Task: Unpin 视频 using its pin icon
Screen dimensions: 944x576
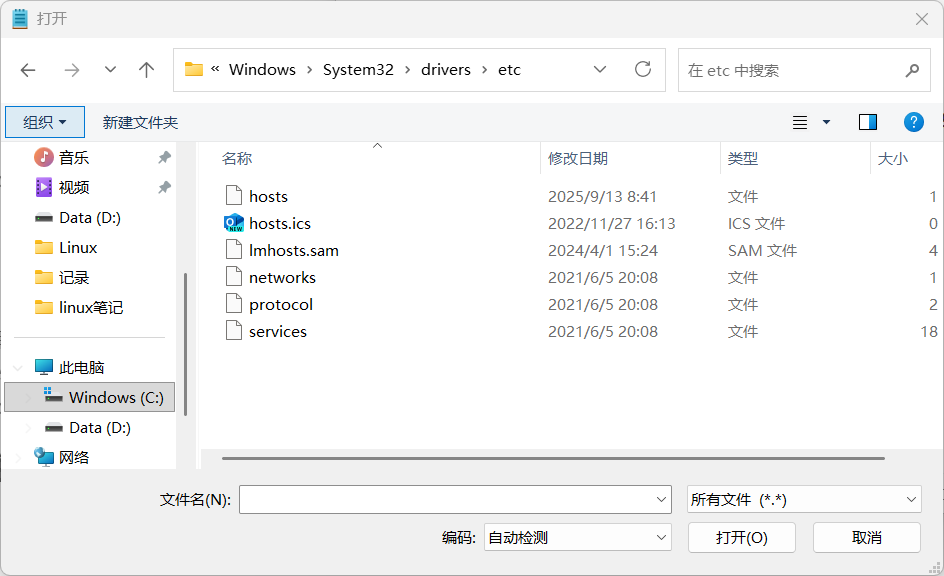Action: coord(164,187)
